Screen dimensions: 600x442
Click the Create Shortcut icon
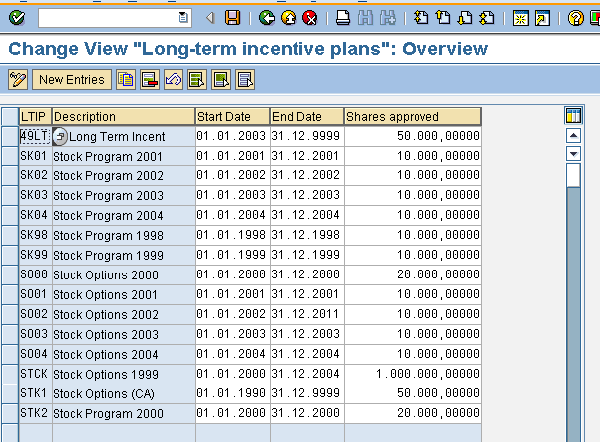[x=542, y=18]
